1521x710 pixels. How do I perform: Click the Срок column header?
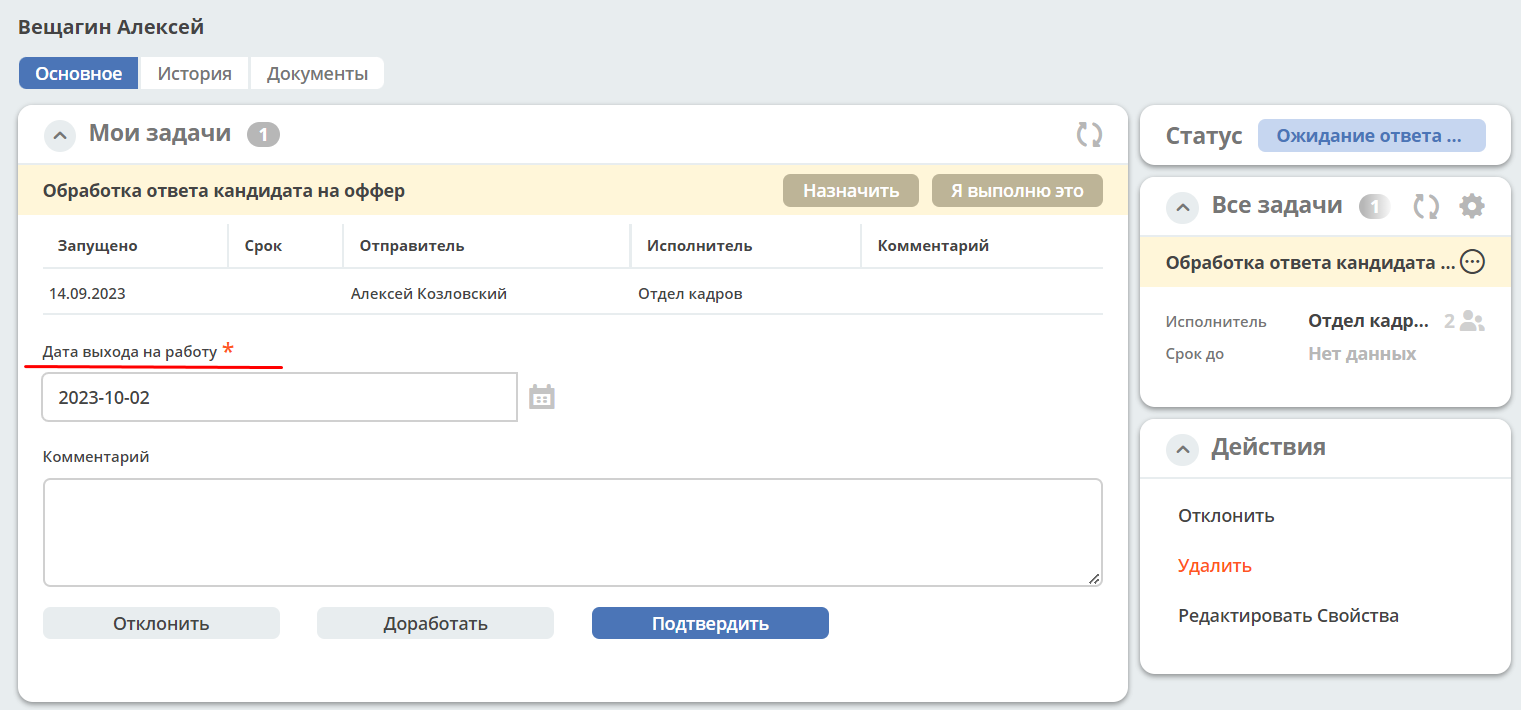click(x=263, y=245)
